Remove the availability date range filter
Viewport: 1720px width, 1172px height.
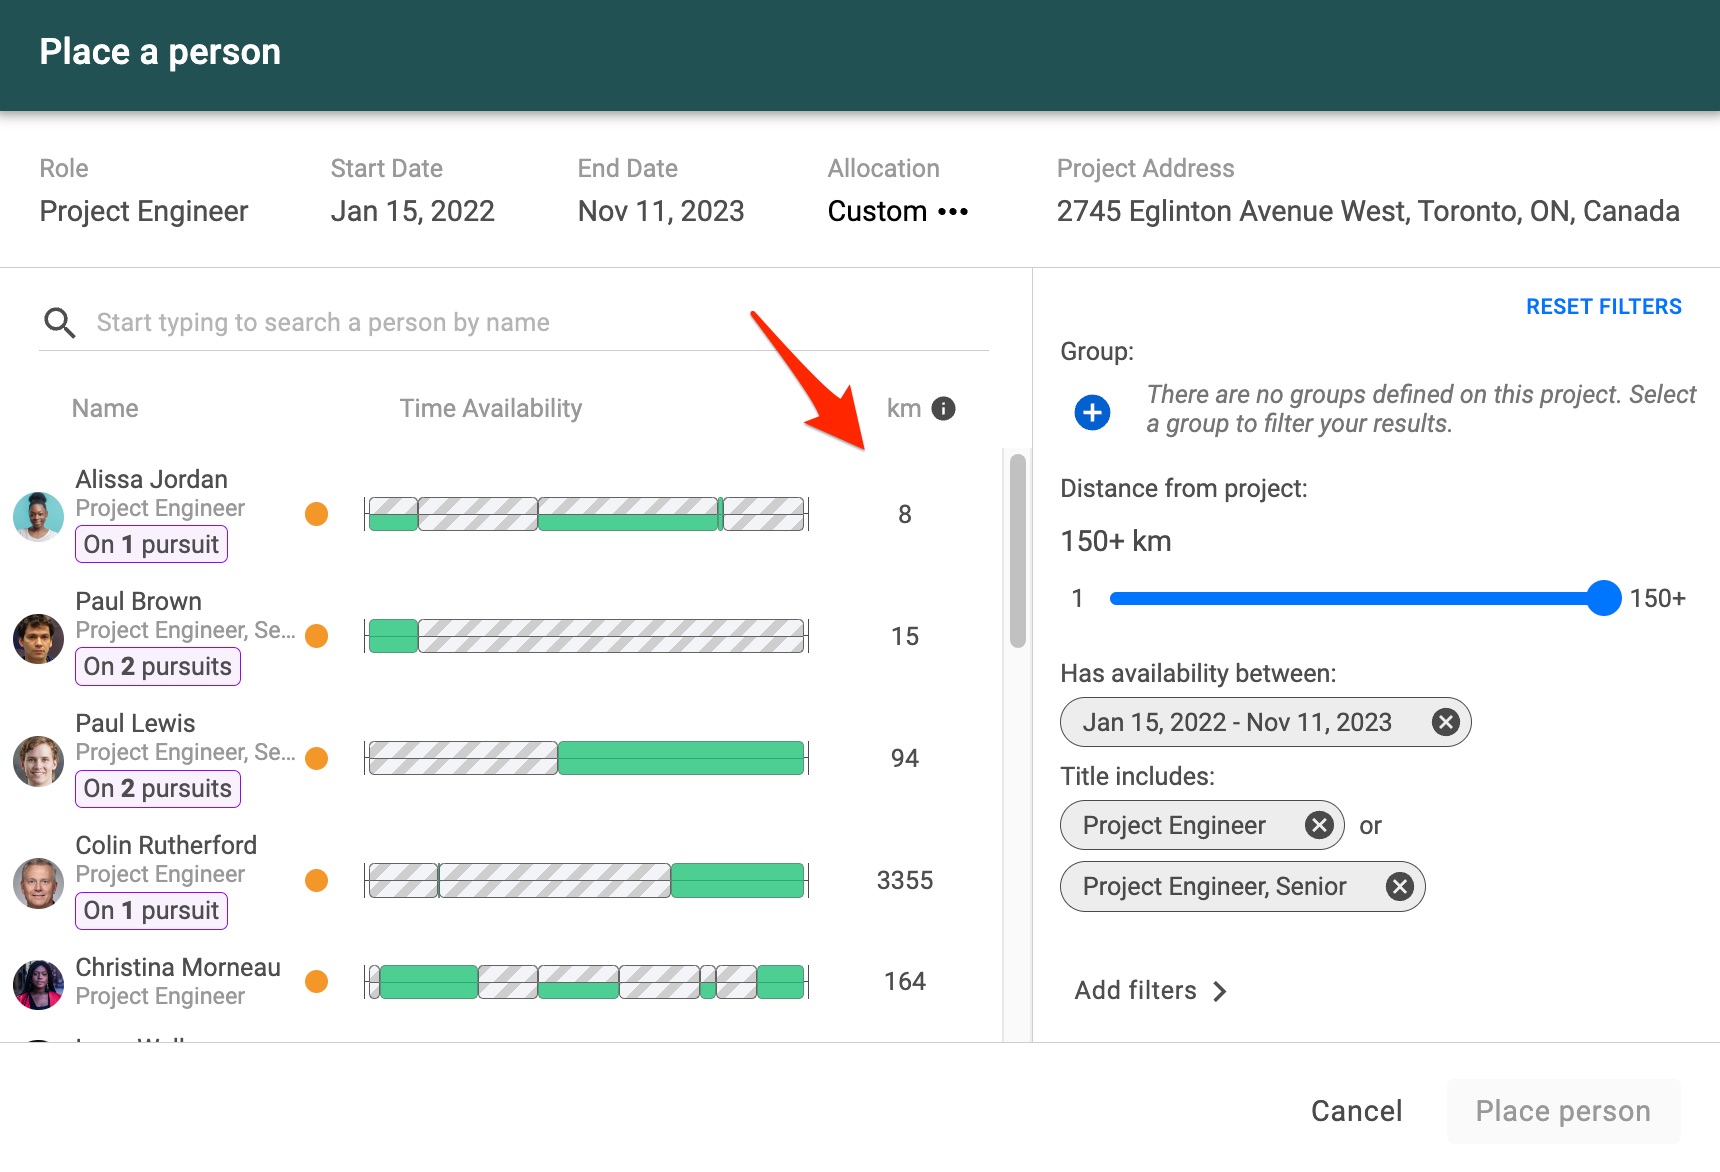pos(1445,722)
